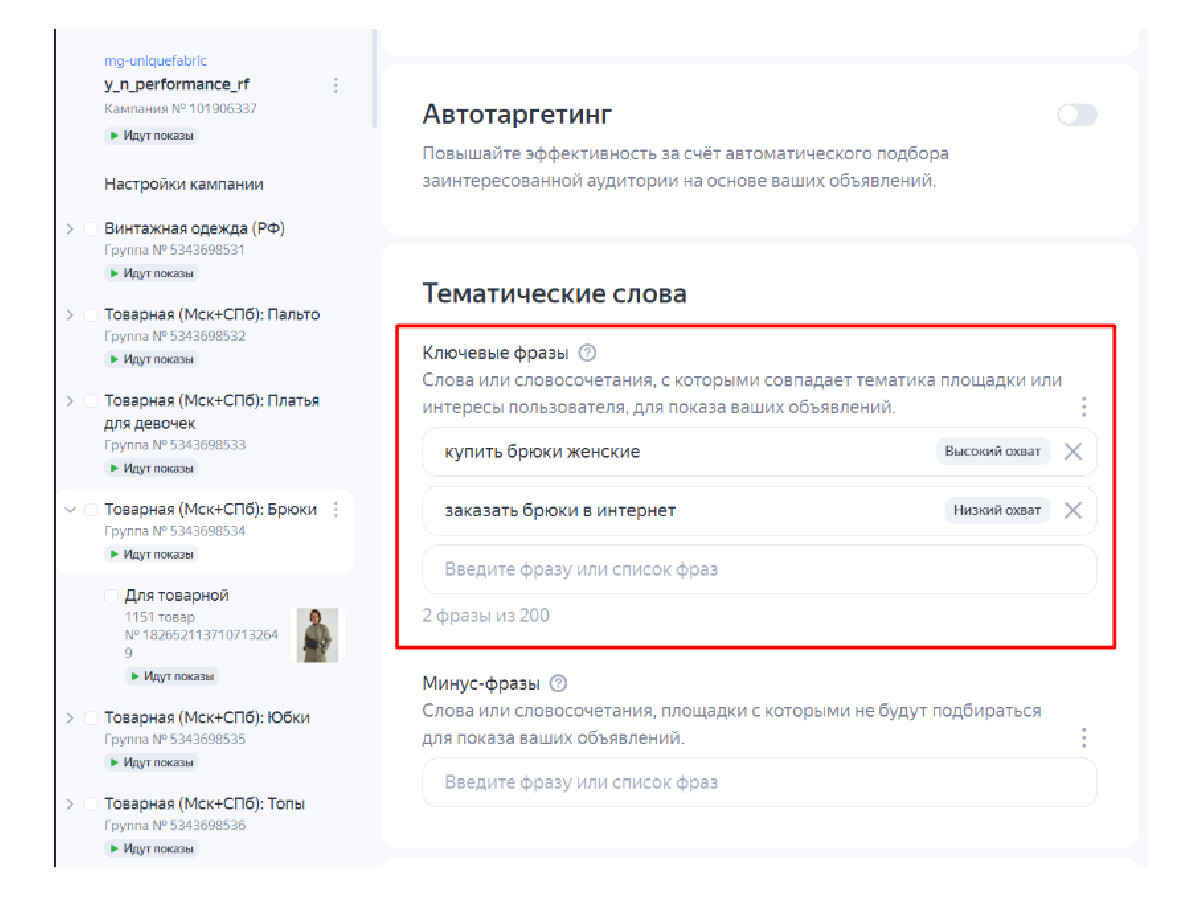This screenshot has height=907, width=1200.
Task: Expand the Товарная Топы group
Action: 70,804
